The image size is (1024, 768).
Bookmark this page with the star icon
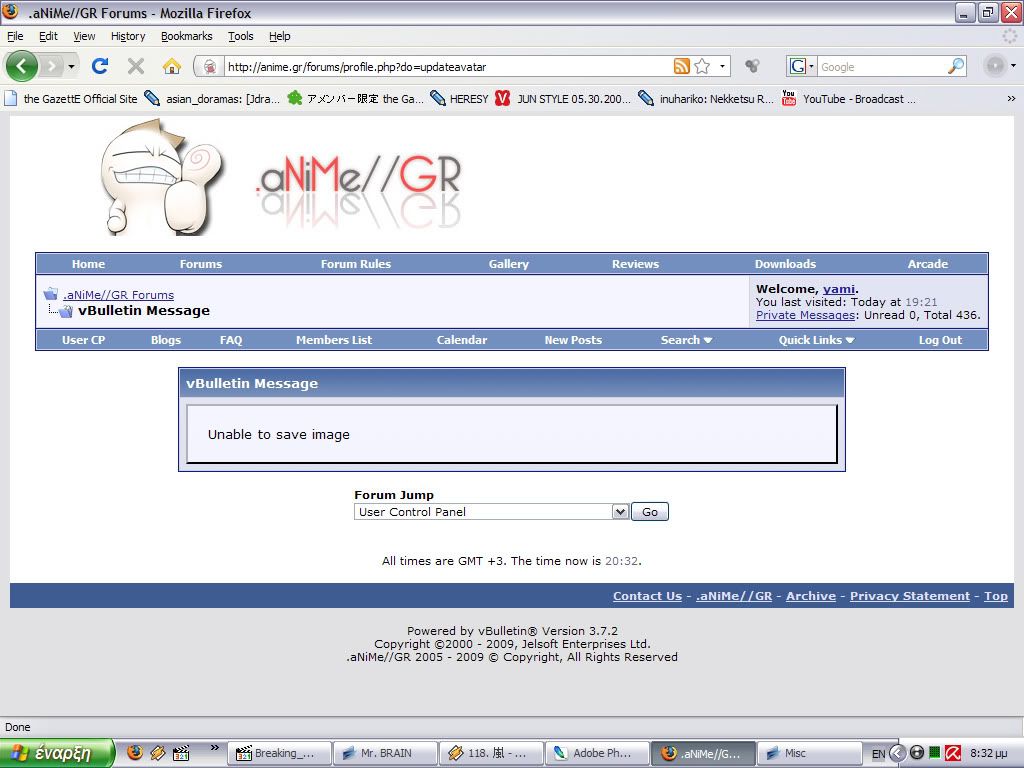(702, 66)
